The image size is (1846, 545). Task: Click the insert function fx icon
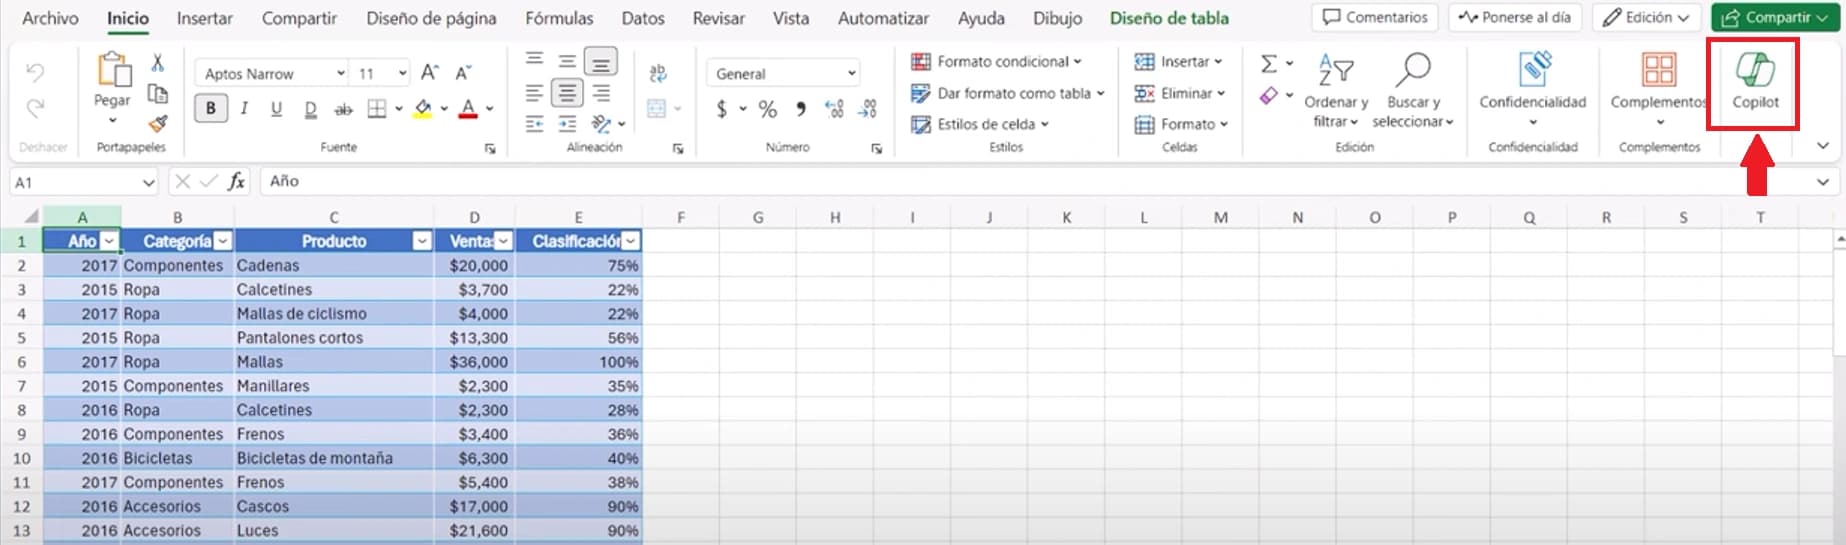point(237,181)
